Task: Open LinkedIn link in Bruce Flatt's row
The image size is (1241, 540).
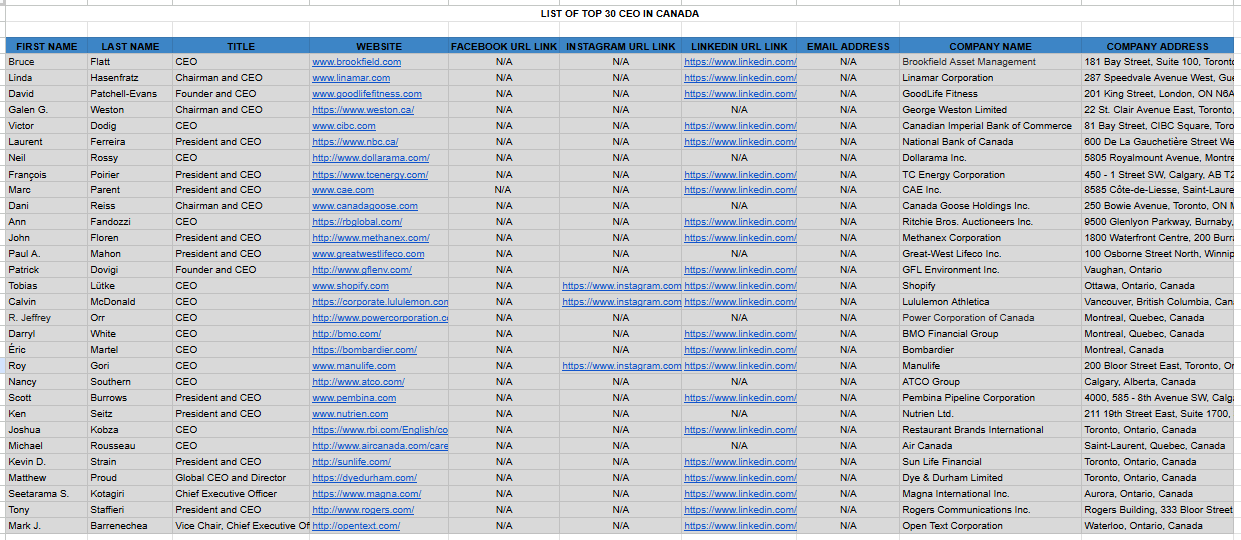Action: point(740,62)
